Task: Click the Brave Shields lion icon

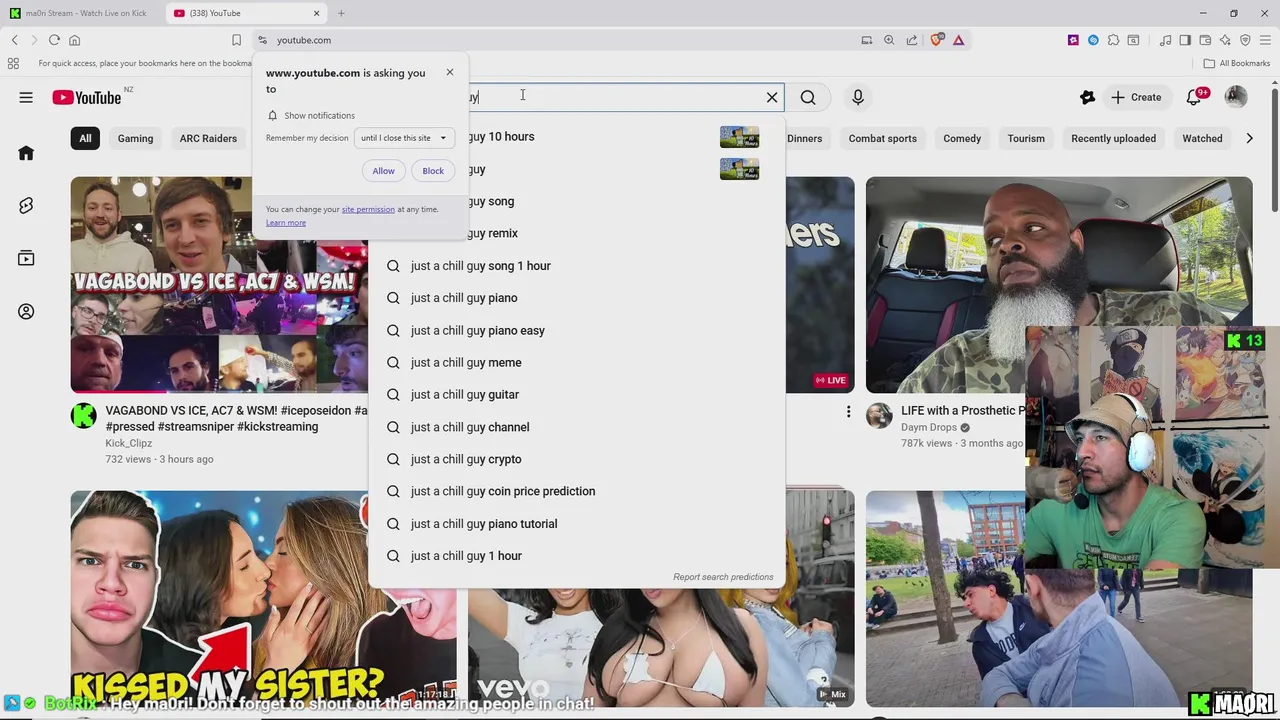Action: pyautogui.click(x=936, y=40)
